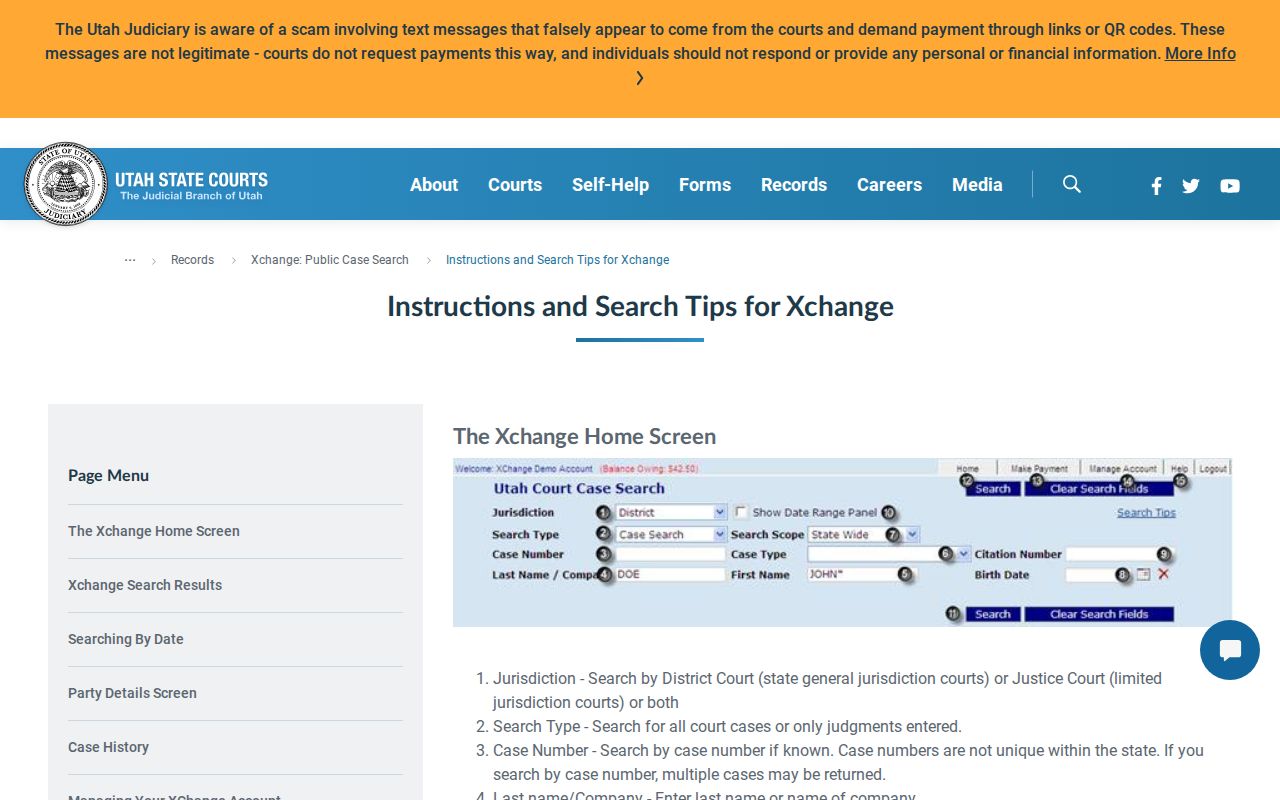1280x800 pixels.
Task: Select the 'The Xchange Home Screen' content heading
Action: click(x=584, y=436)
